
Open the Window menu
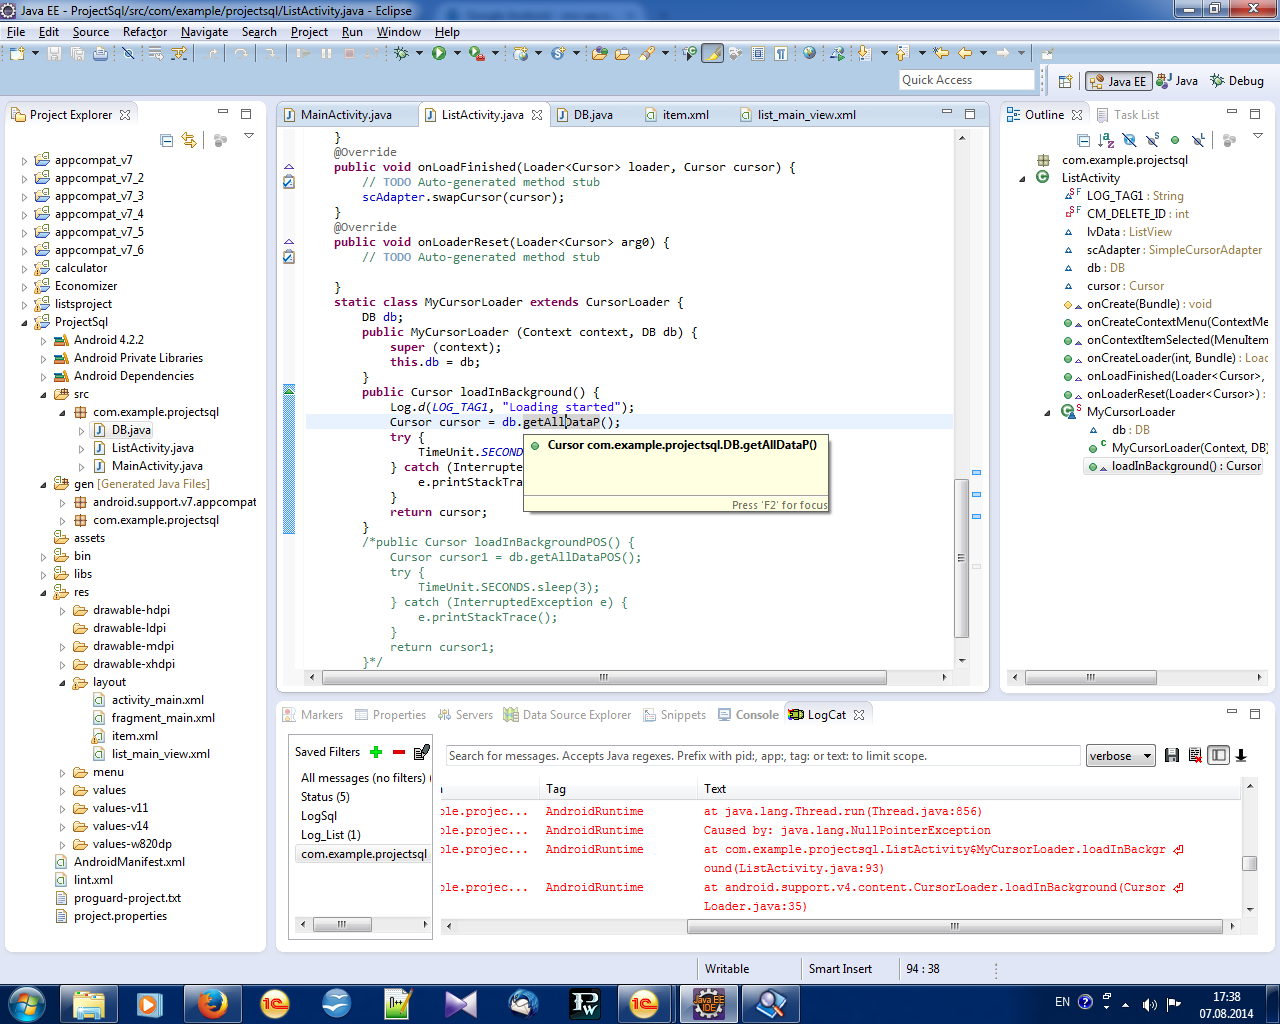pyautogui.click(x=398, y=31)
